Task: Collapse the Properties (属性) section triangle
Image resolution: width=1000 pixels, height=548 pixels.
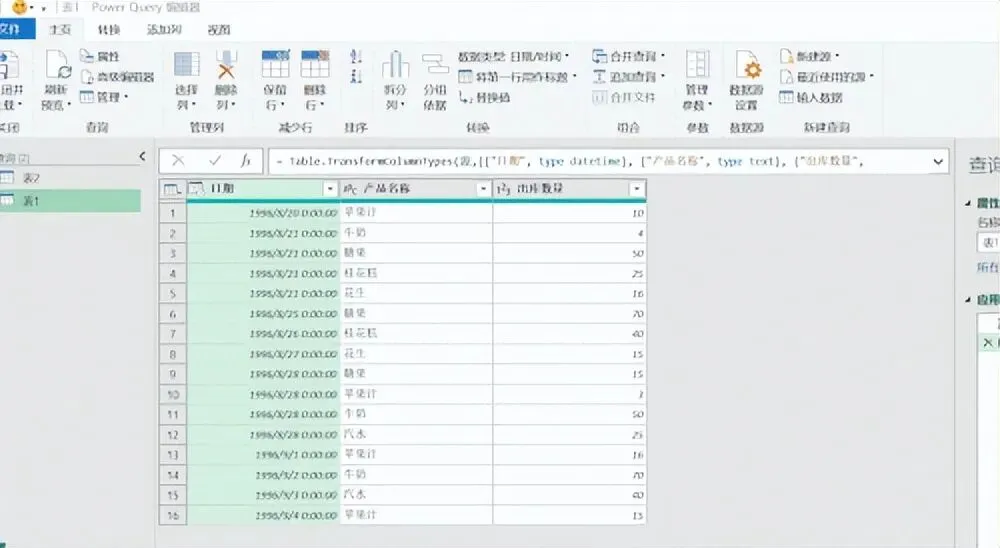Action: pos(968,204)
